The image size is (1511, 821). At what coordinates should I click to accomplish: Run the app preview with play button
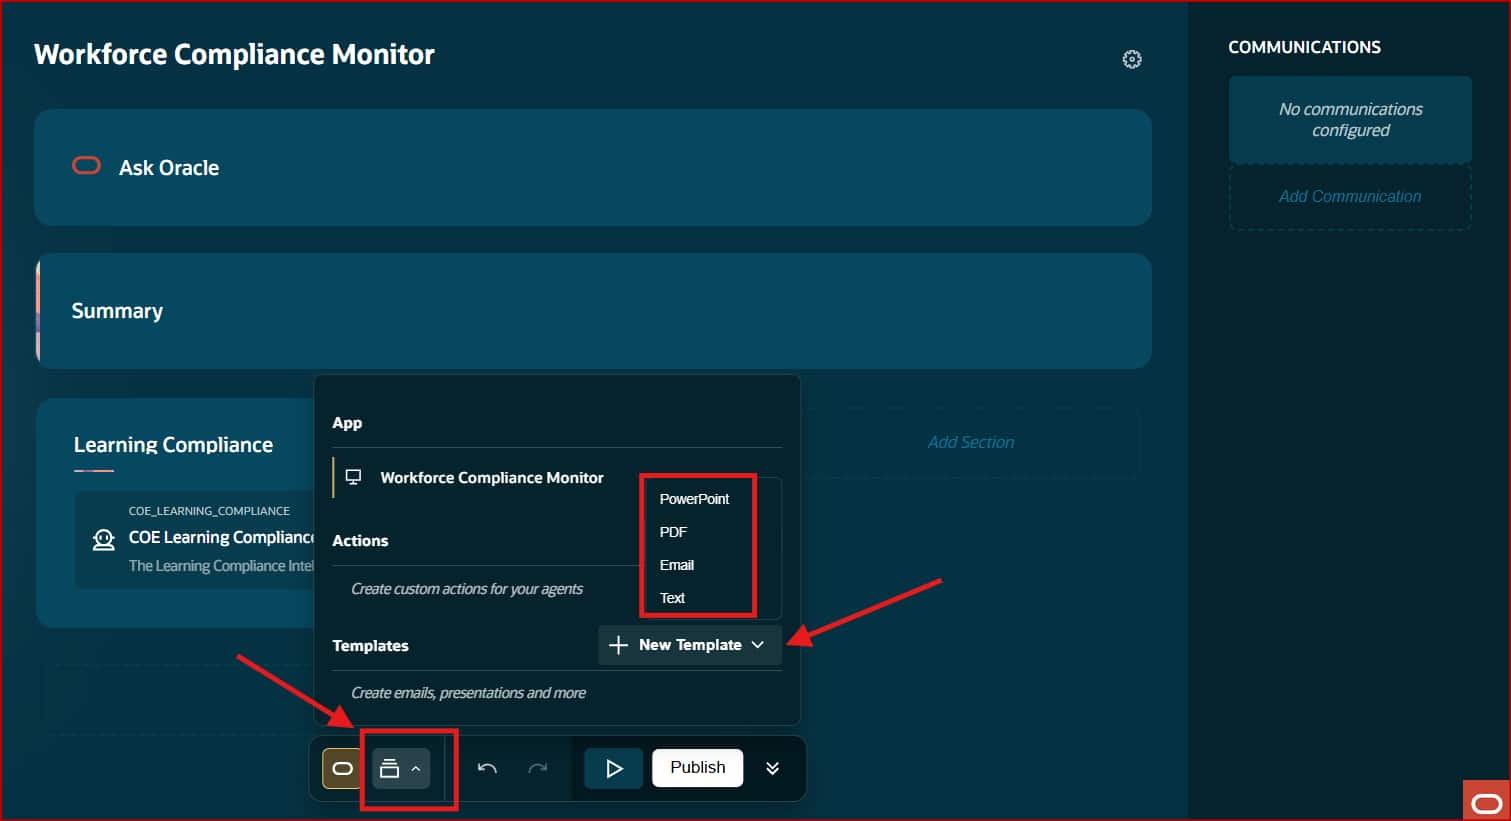[614, 768]
